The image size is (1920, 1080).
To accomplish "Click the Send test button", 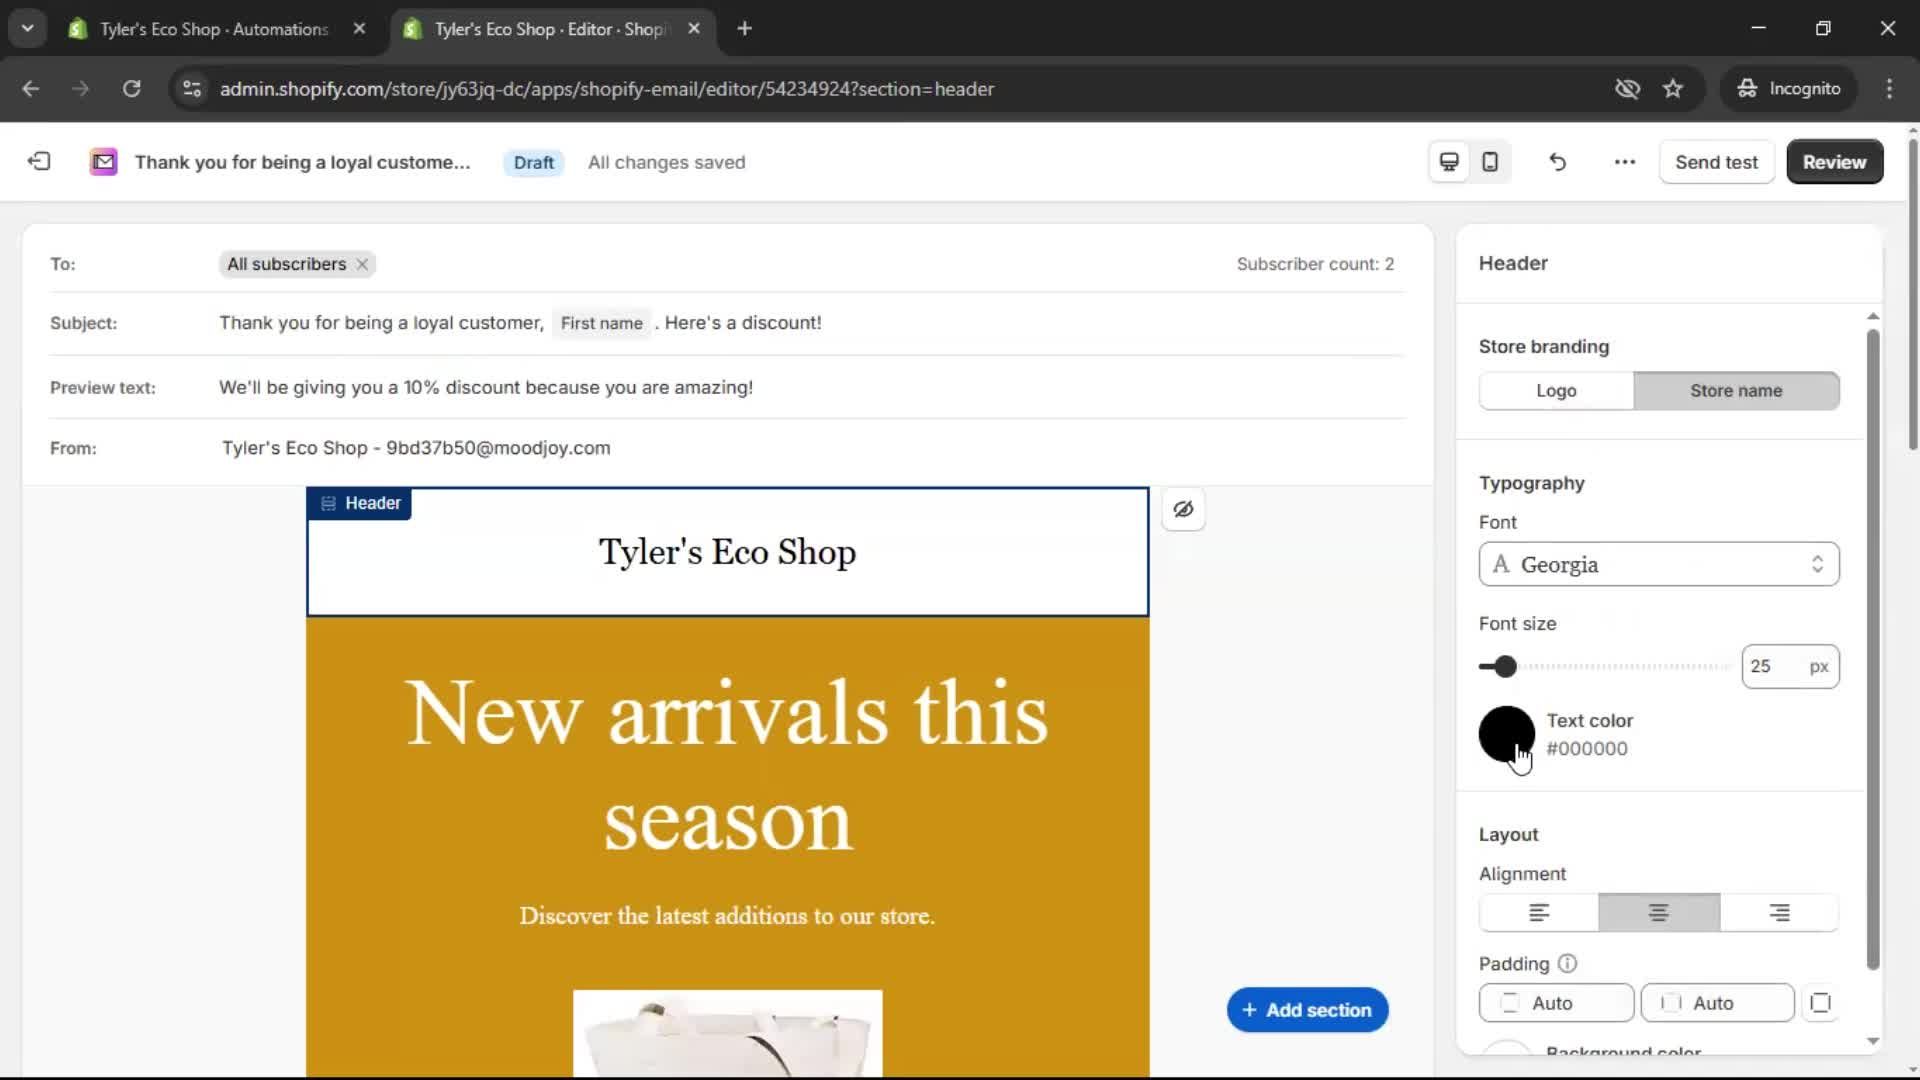I will pyautogui.click(x=1716, y=161).
